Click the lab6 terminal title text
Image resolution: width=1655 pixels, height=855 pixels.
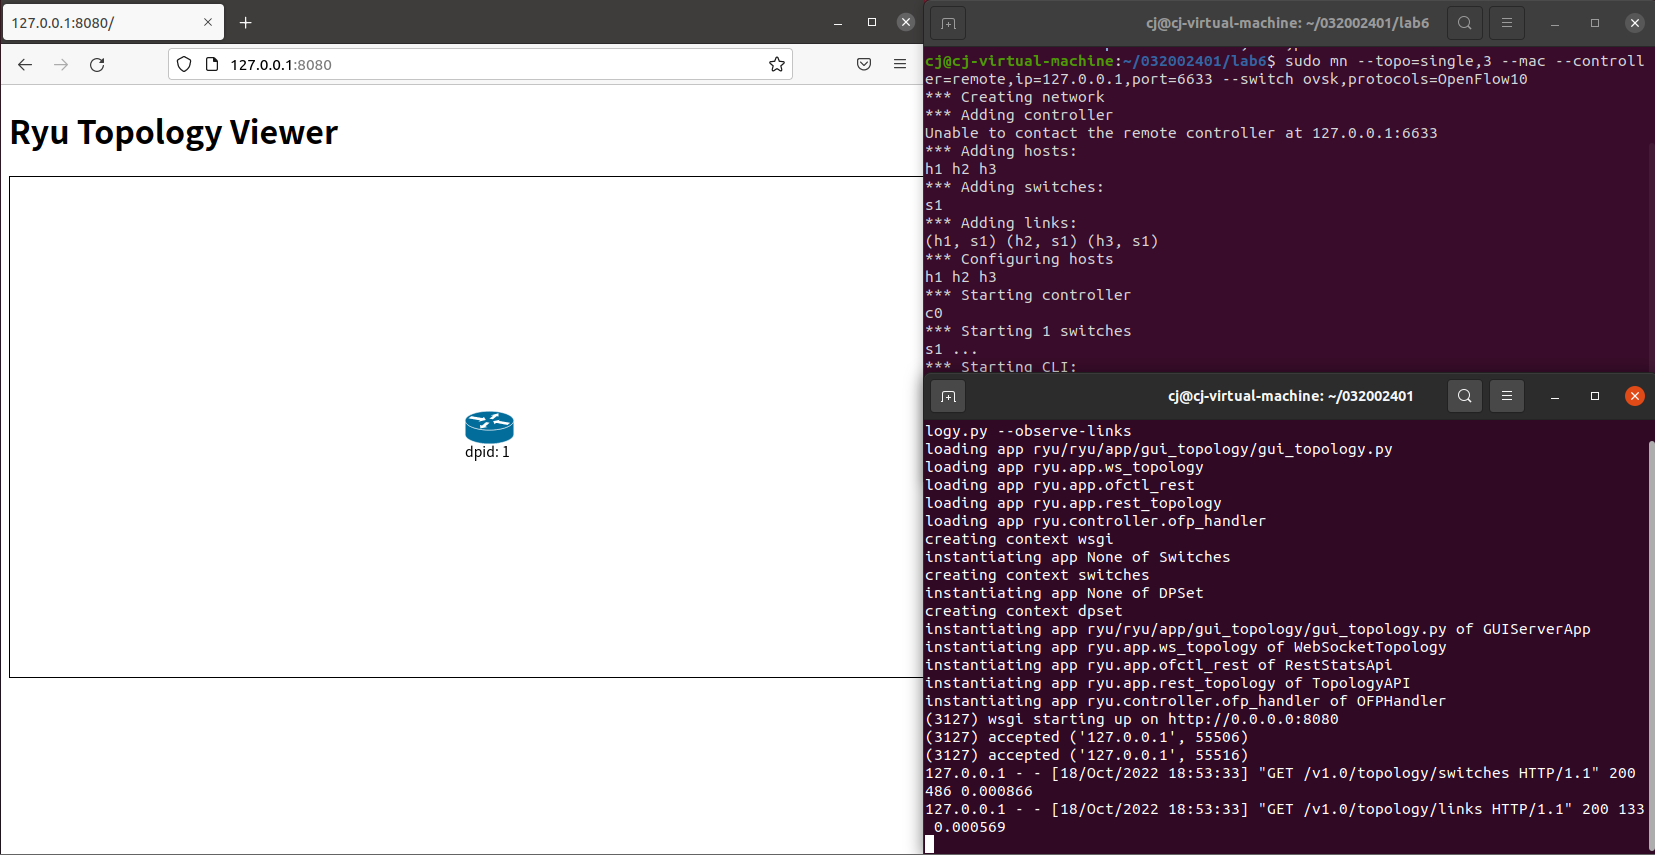[x=1287, y=23]
